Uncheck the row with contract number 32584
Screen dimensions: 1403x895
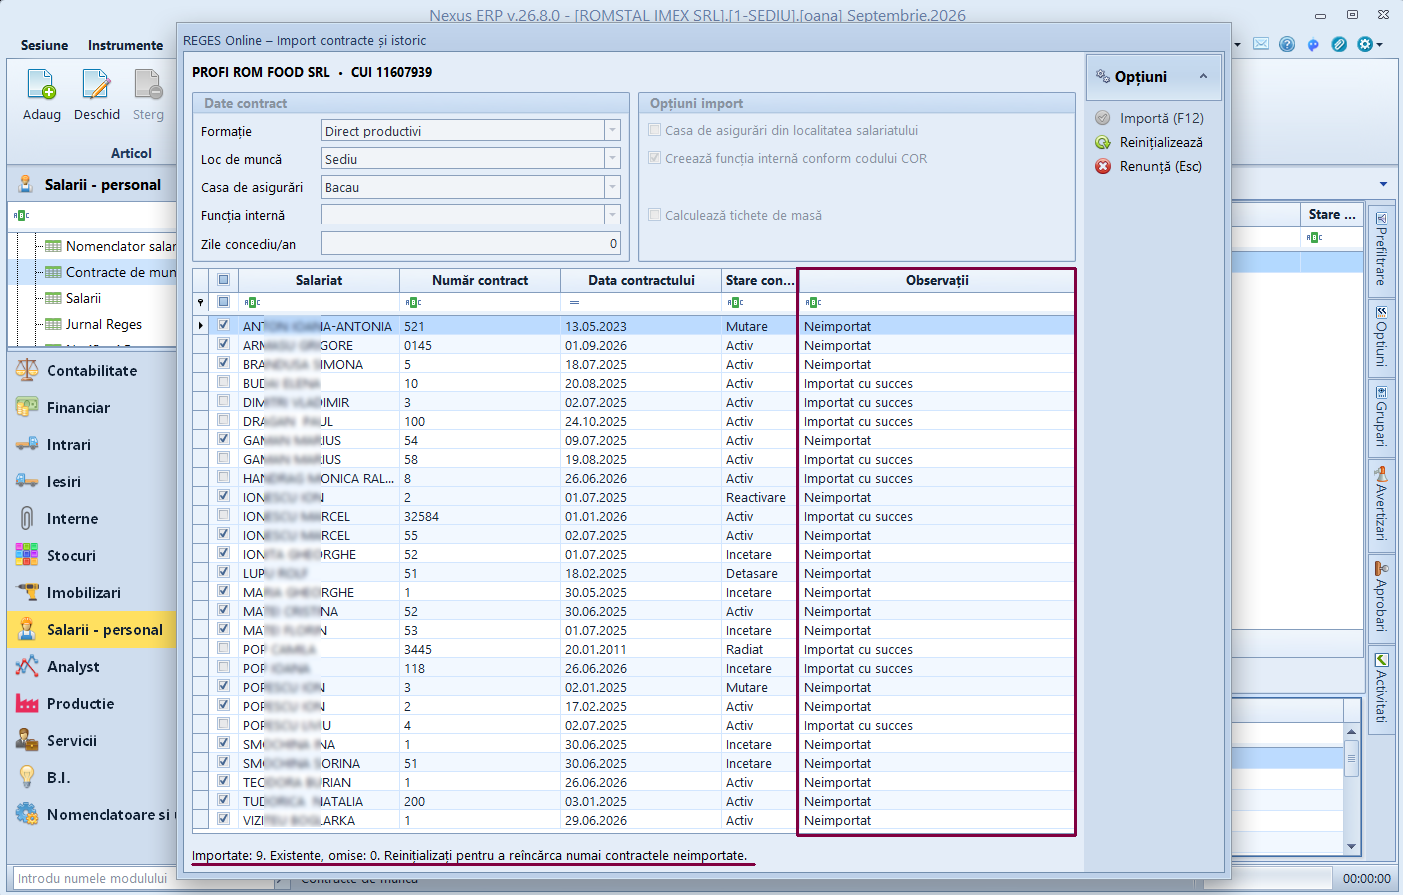coord(224,515)
